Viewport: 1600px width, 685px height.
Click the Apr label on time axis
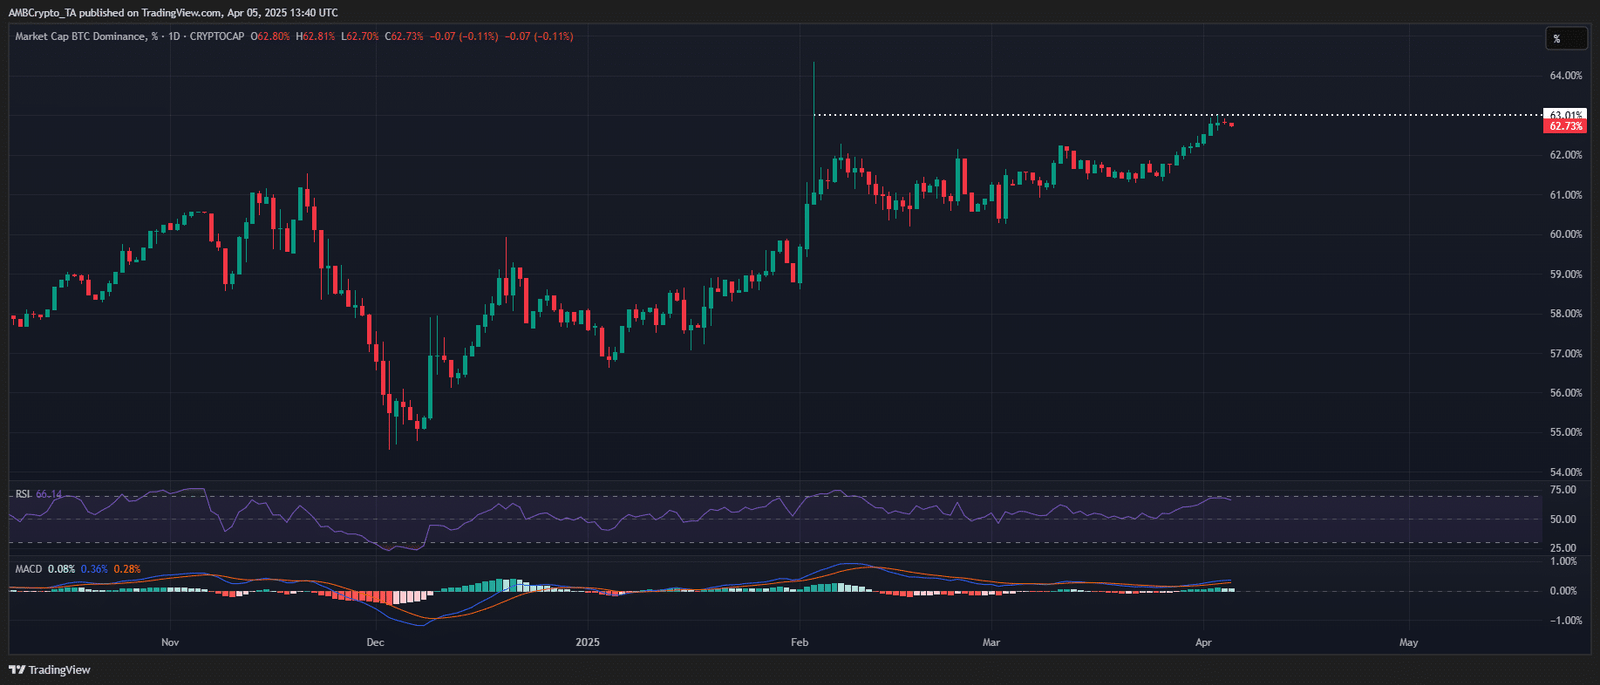pyautogui.click(x=1203, y=642)
